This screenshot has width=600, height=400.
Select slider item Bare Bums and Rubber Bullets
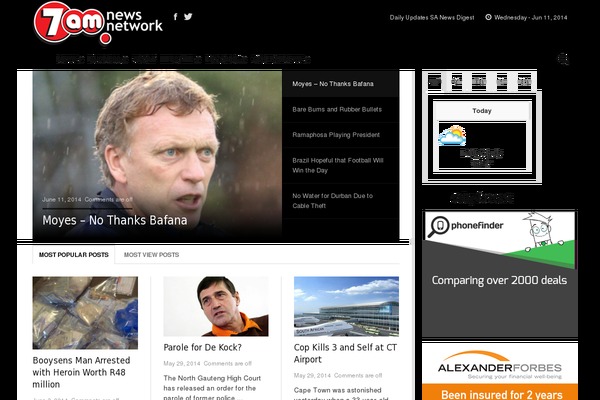click(x=340, y=109)
